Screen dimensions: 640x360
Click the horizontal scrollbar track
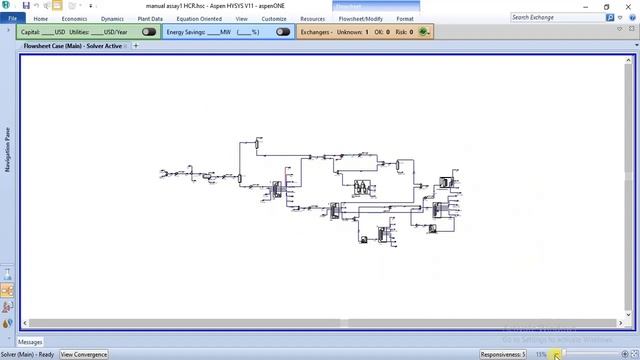point(322,323)
